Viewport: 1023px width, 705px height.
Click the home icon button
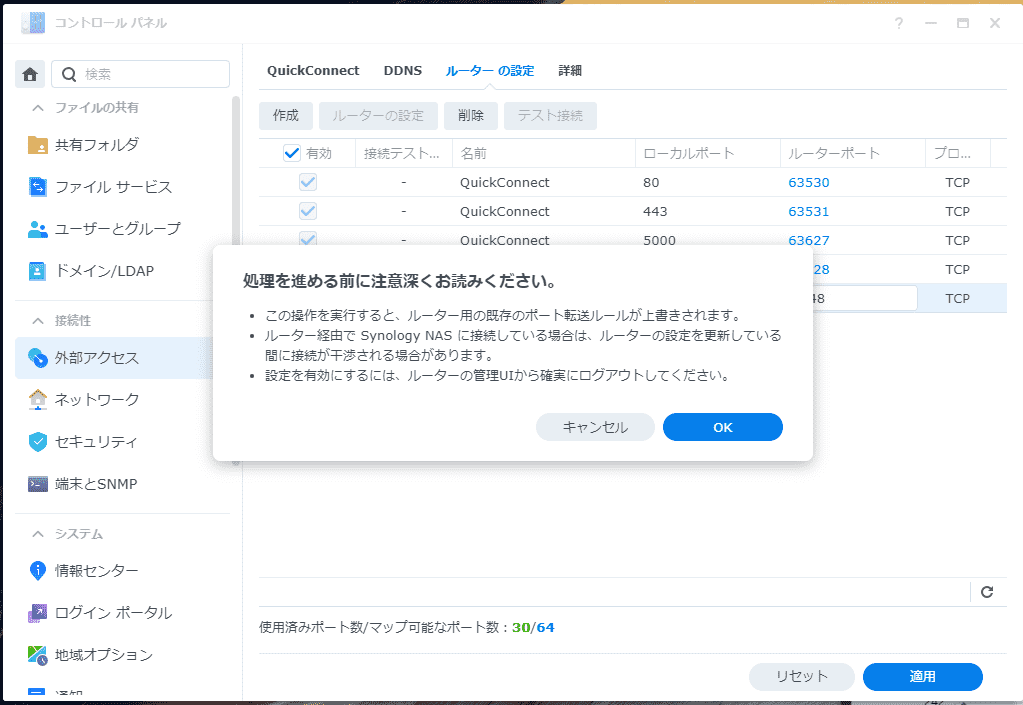(30, 74)
